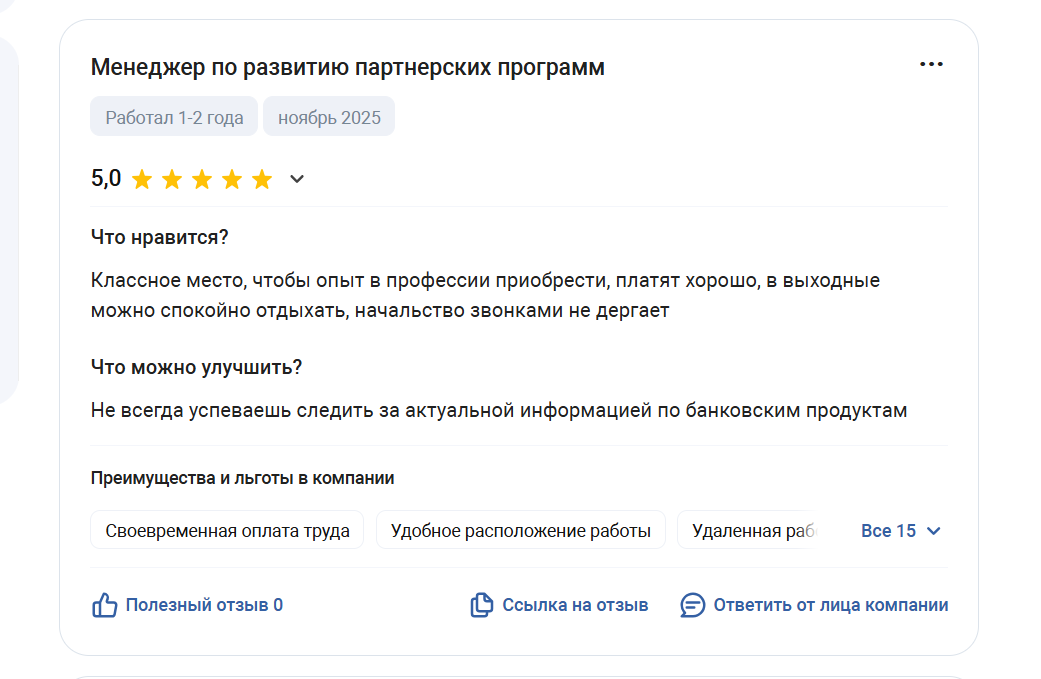This screenshot has width=1041, height=679.
Task: Select the "Своевременная оплата труда" tag
Action: (227, 531)
